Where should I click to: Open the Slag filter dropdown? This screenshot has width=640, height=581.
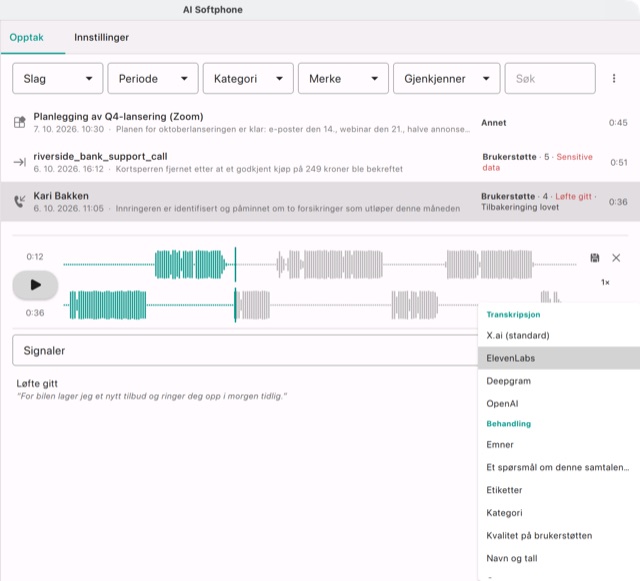58,78
